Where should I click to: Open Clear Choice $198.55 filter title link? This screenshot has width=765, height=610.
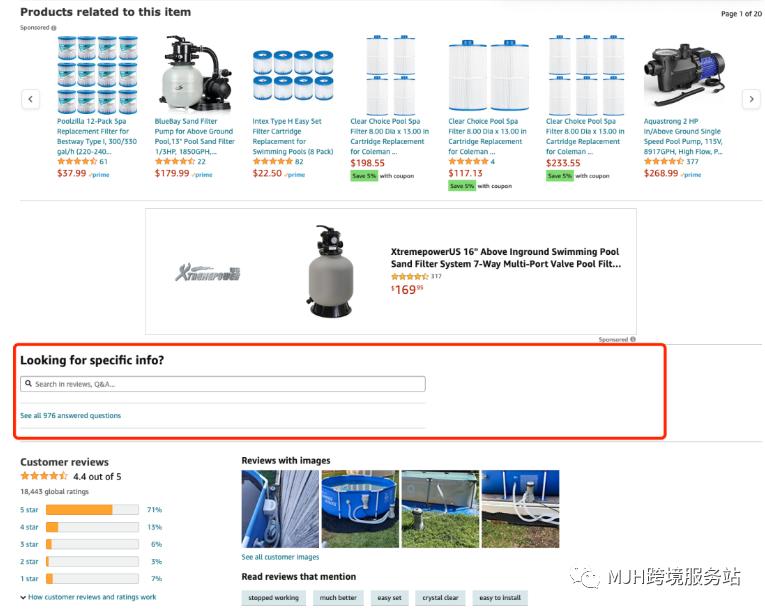click(390, 136)
